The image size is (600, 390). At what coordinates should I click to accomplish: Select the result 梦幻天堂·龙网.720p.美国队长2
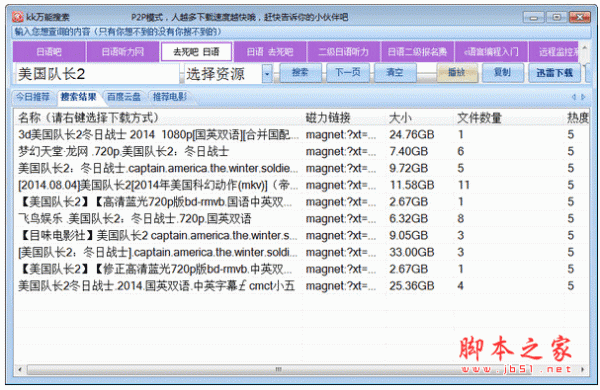point(123,151)
